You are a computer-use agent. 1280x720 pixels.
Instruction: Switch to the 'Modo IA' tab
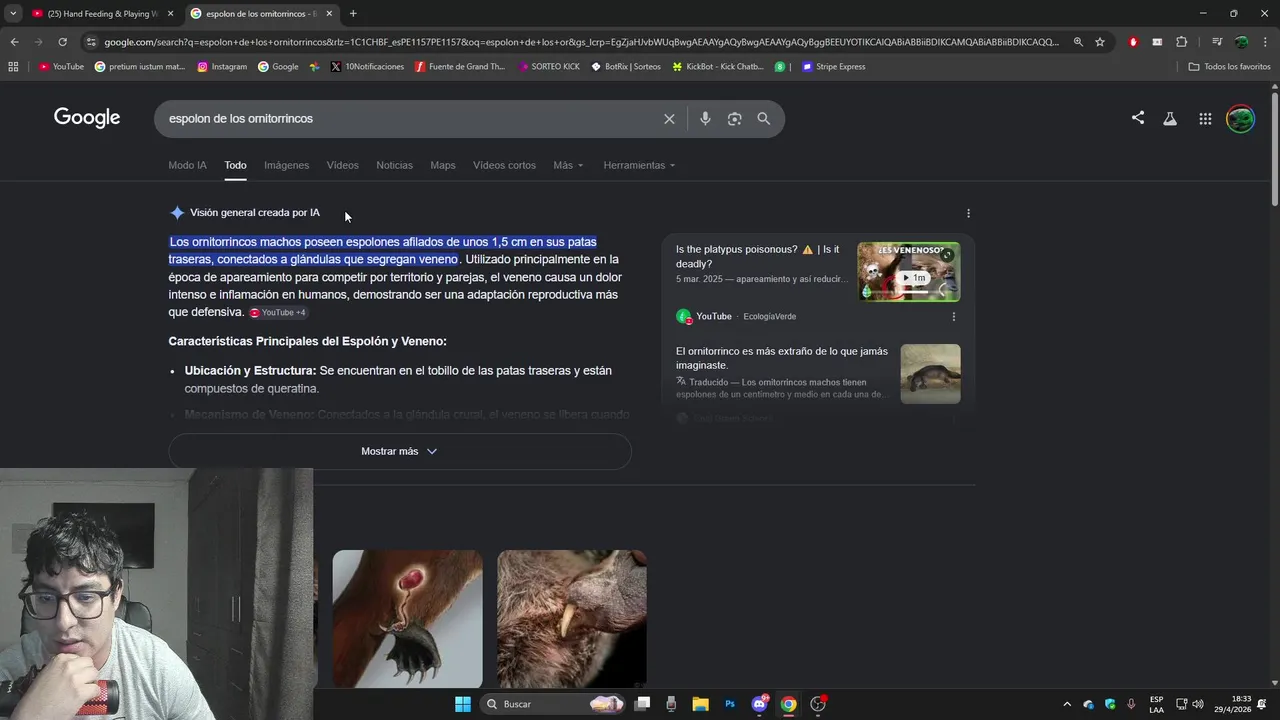click(x=187, y=165)
